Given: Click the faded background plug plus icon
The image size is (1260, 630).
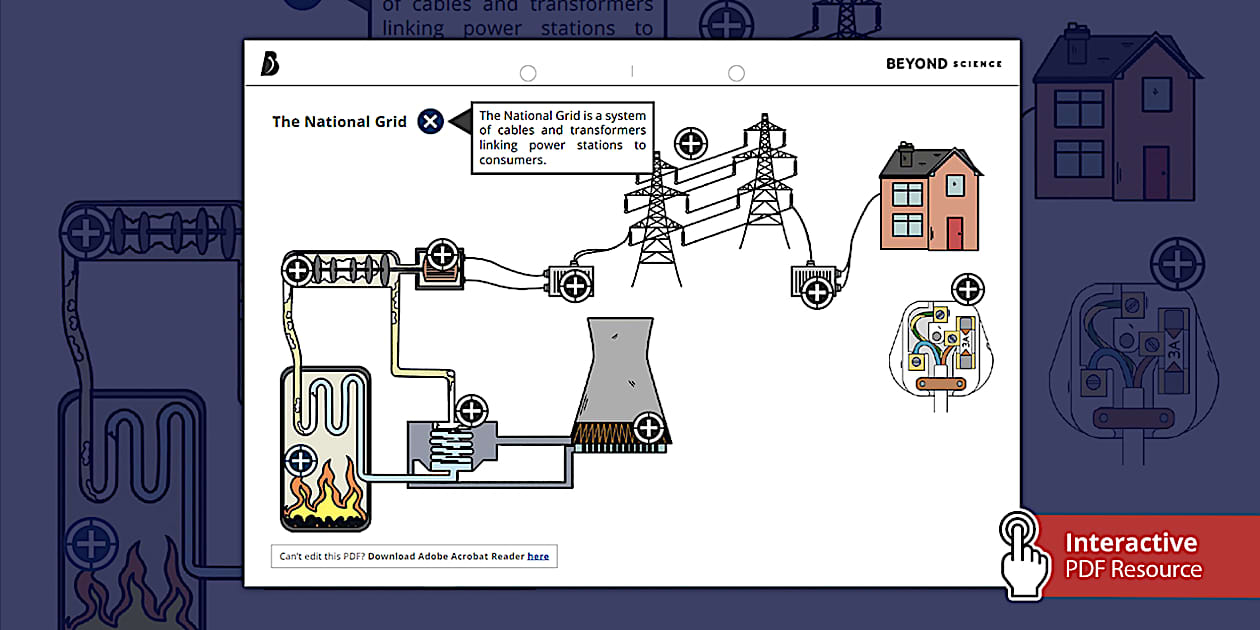Looking at the screenshot, I should 1176,265.
